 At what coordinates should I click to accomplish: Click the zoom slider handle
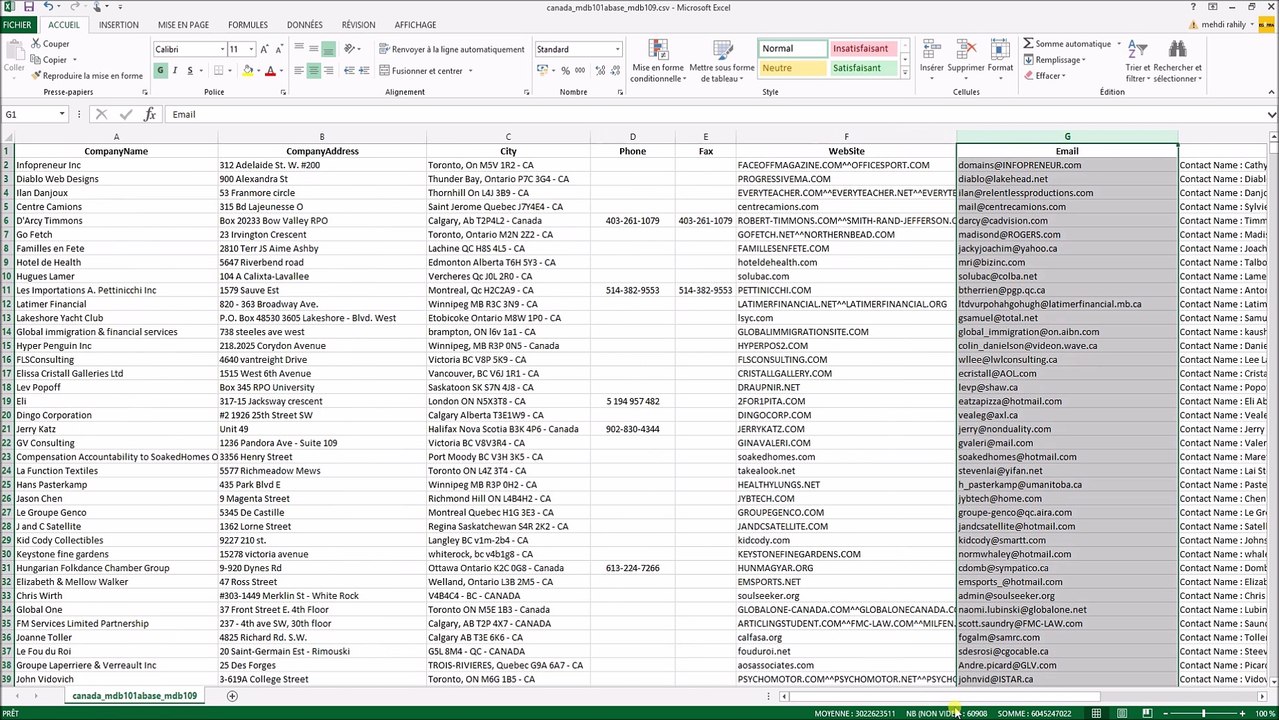point(1204,713)
